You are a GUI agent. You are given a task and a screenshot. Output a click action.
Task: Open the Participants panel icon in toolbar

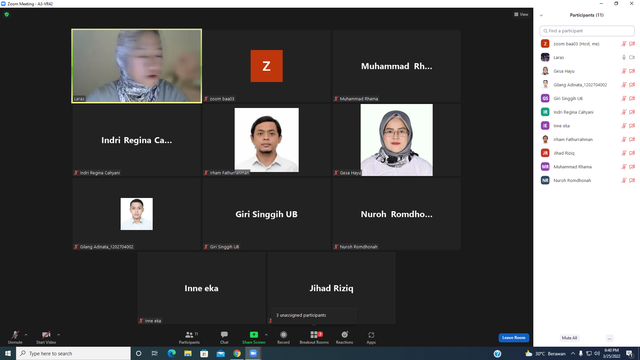point(189,335)
